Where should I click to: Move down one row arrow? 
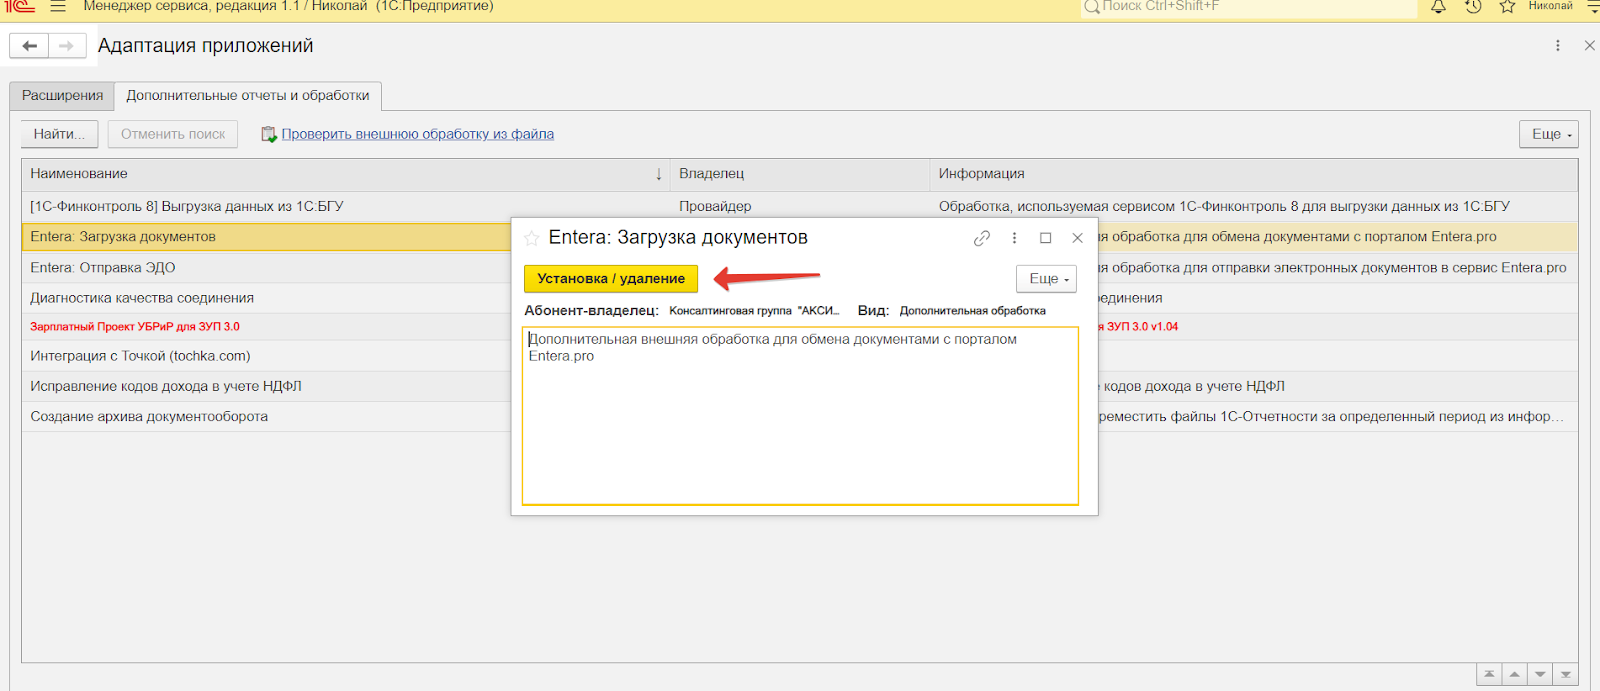[x=1540, y=675]
